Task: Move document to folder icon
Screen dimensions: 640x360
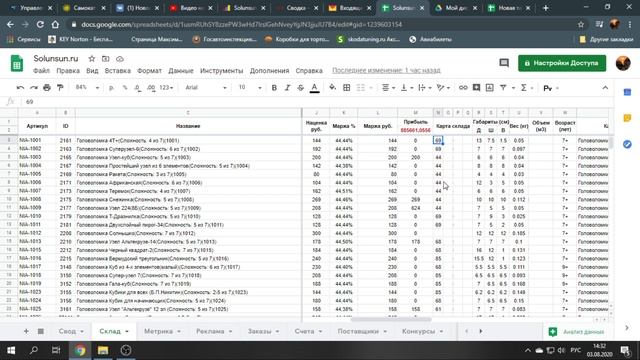Action: [105, 59]
